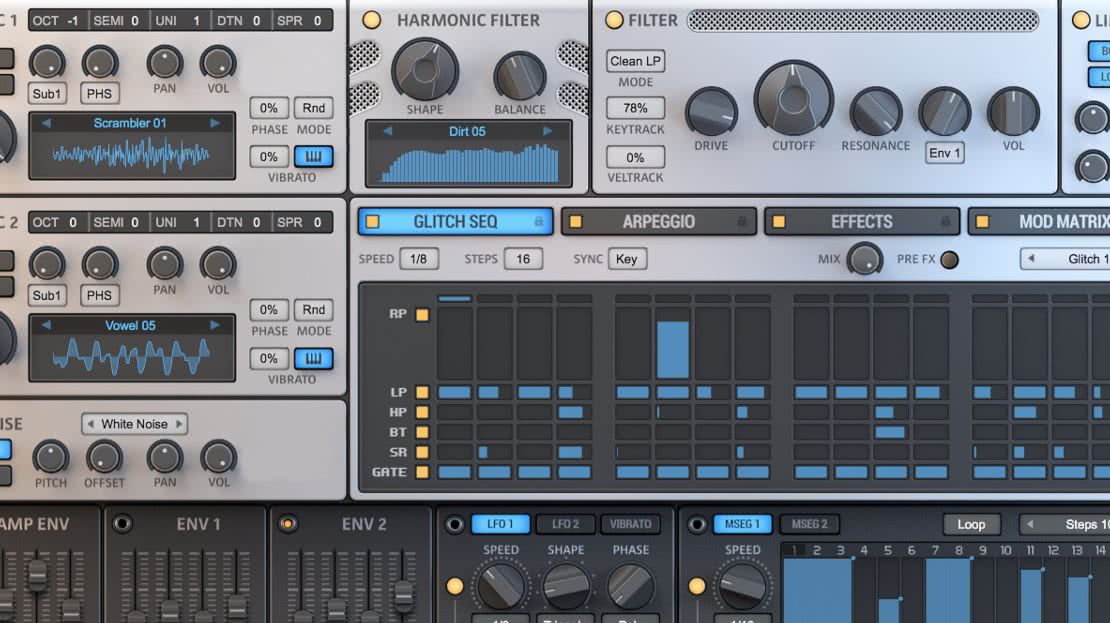The height and width of the screenshot is (623, 1110).
Task: Click the 0% VELTRACK value field
Action: pos(635,157)
